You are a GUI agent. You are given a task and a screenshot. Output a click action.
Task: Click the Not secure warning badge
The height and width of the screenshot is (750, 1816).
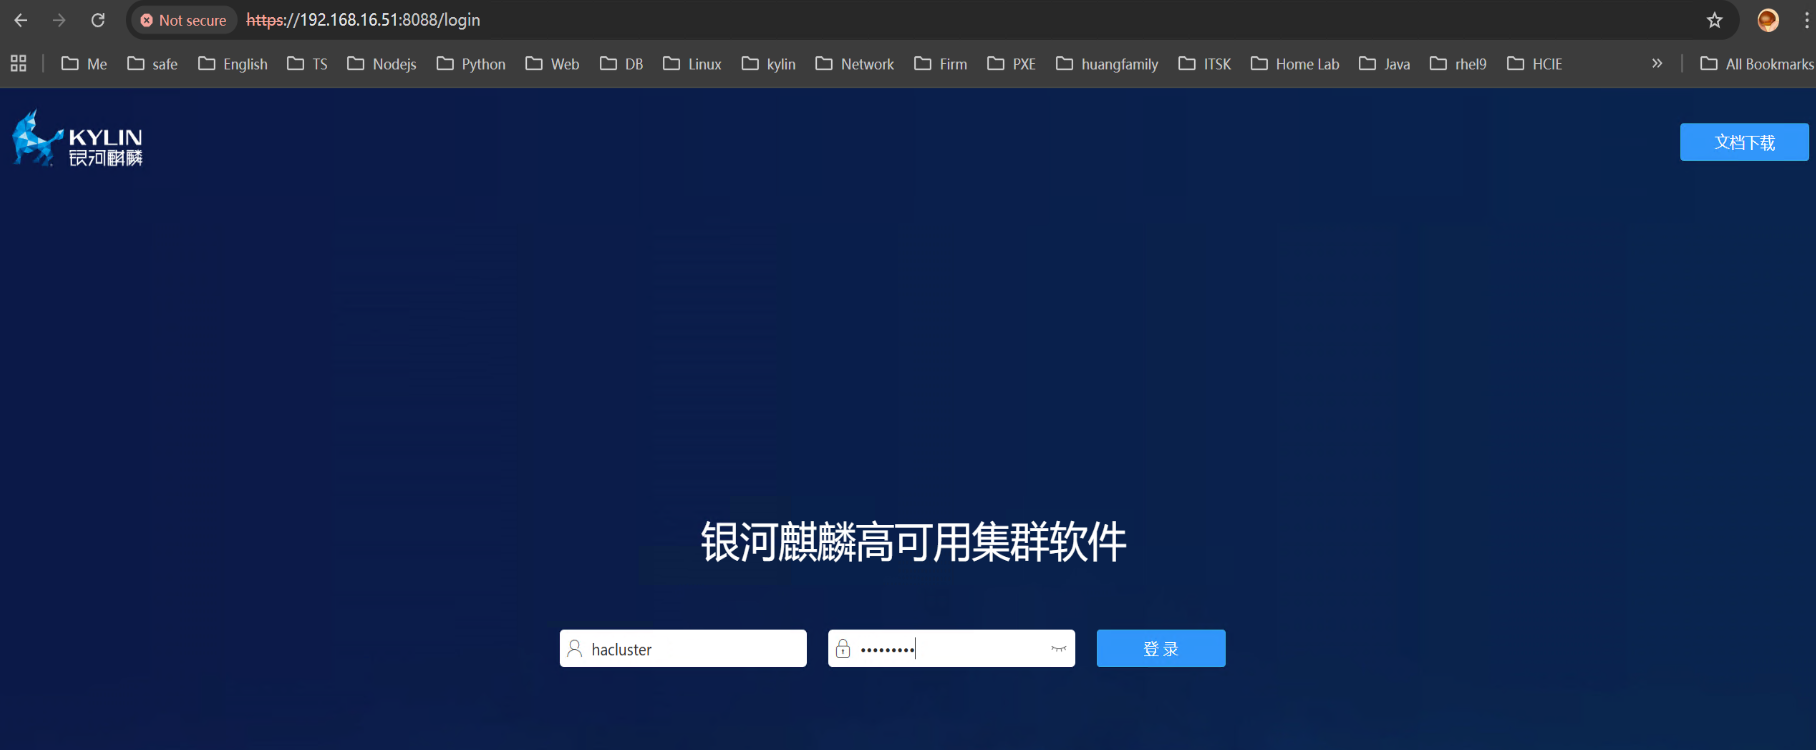point(184,20)
